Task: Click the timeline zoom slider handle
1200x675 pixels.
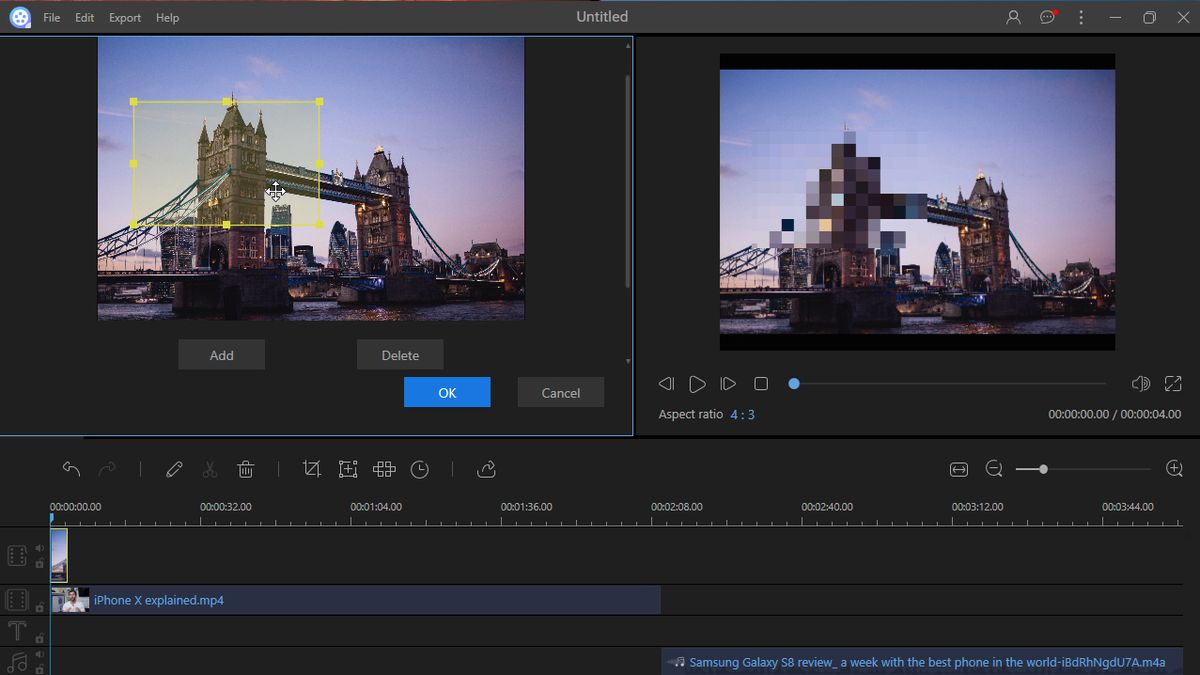Action: coord(1043,469)
